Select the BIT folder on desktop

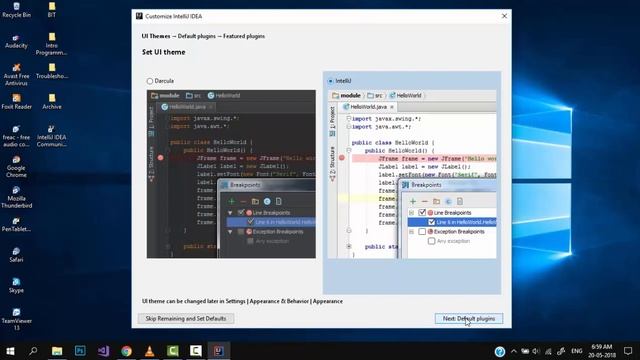click(x=52, y=10)
